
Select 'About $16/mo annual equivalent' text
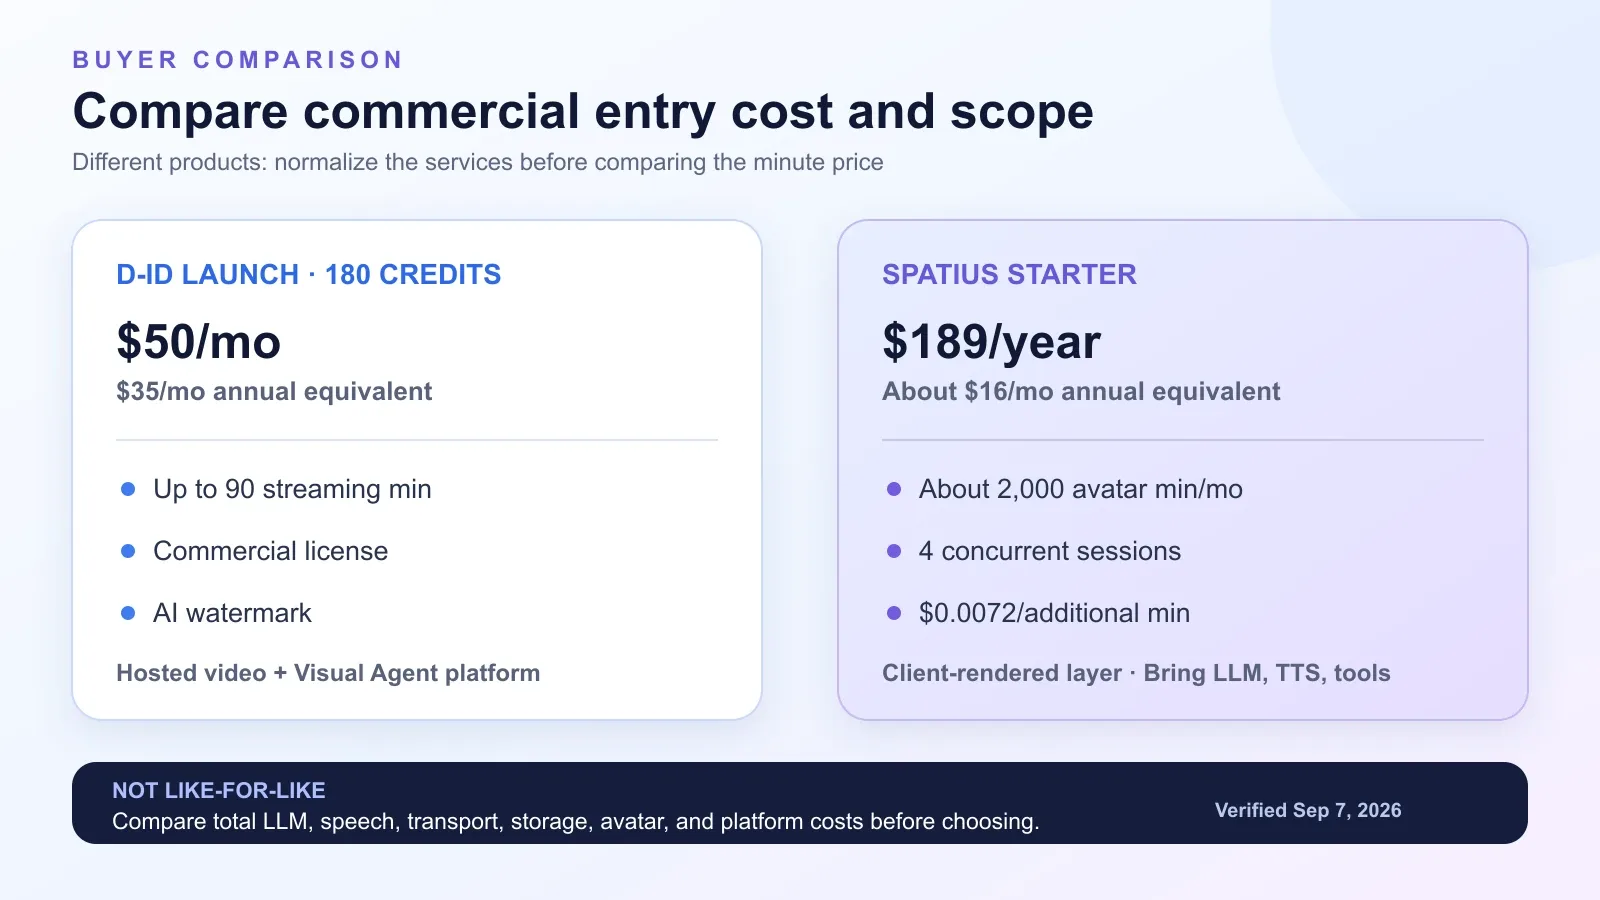click(1081, 392)
